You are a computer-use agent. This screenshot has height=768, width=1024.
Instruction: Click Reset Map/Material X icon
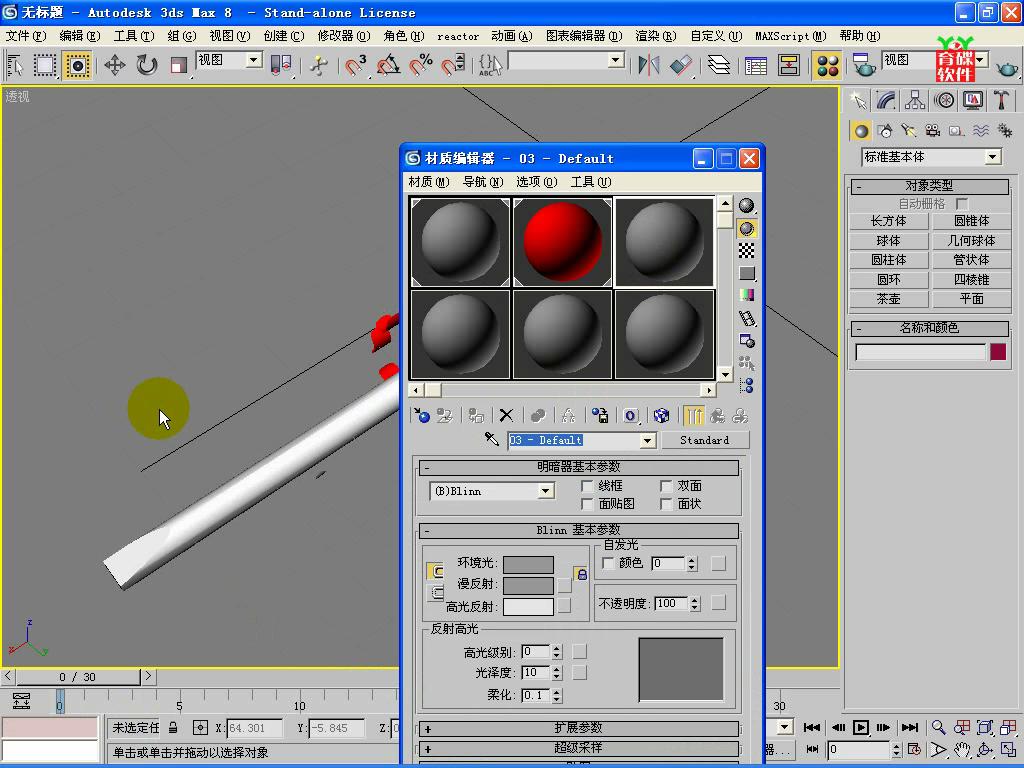pyautogui.click(x=506, y=415)
